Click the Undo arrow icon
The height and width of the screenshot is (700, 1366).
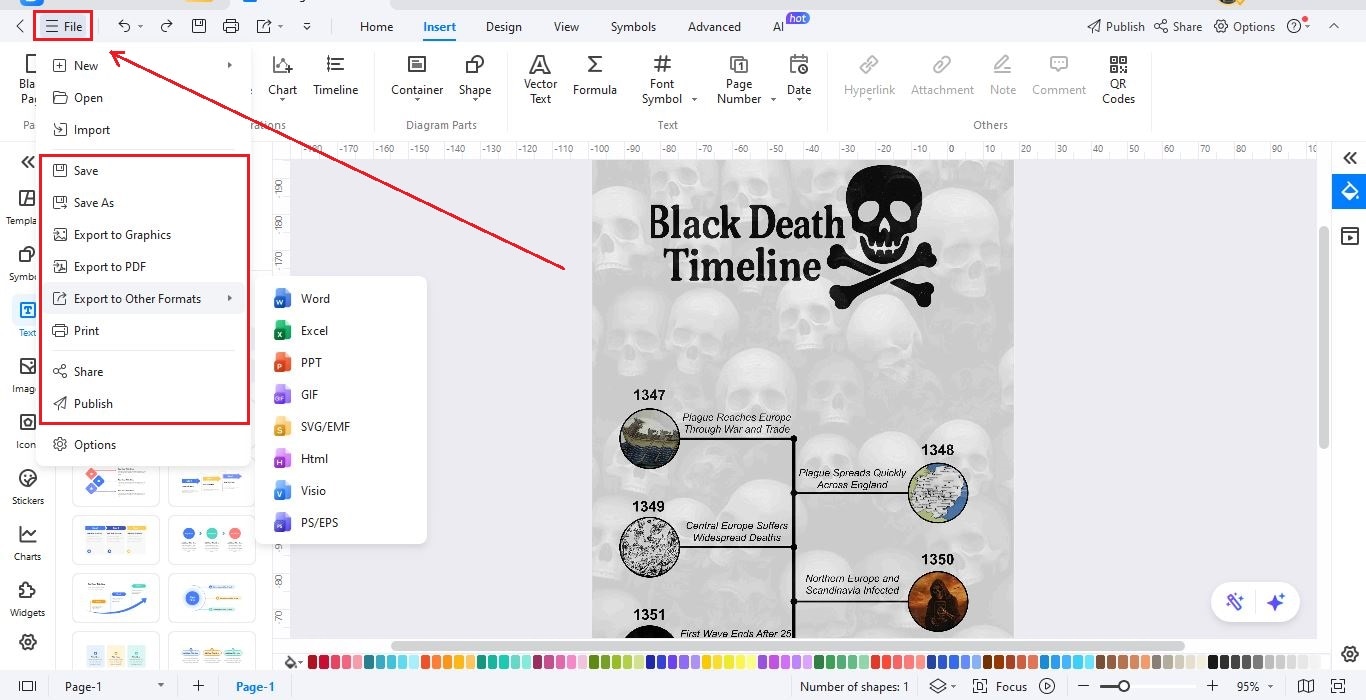(x=123, y=26)
